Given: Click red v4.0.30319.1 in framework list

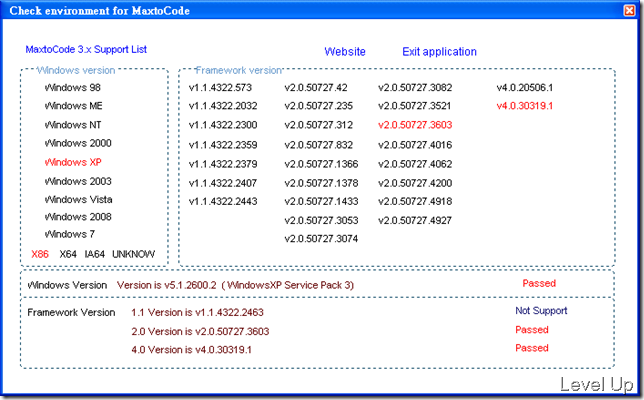Looking at the screenshot, I should click(525, 106).
